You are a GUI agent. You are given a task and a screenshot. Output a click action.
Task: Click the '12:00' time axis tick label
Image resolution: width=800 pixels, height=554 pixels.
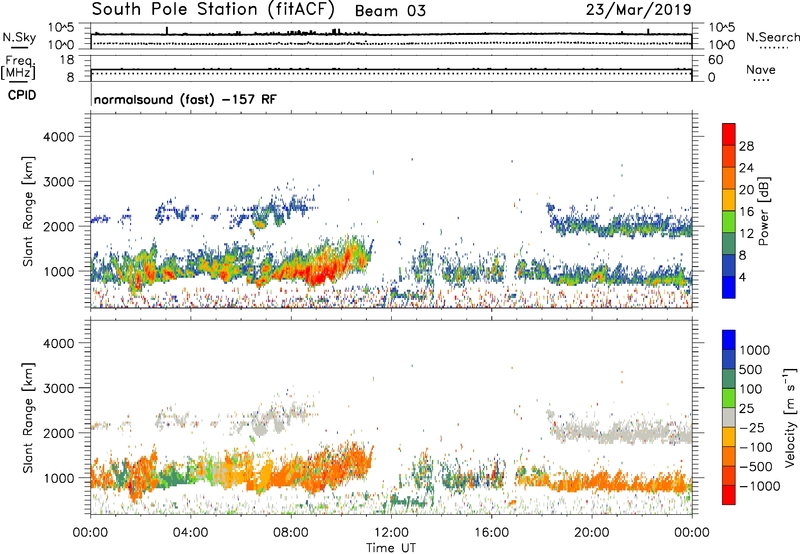391,533
